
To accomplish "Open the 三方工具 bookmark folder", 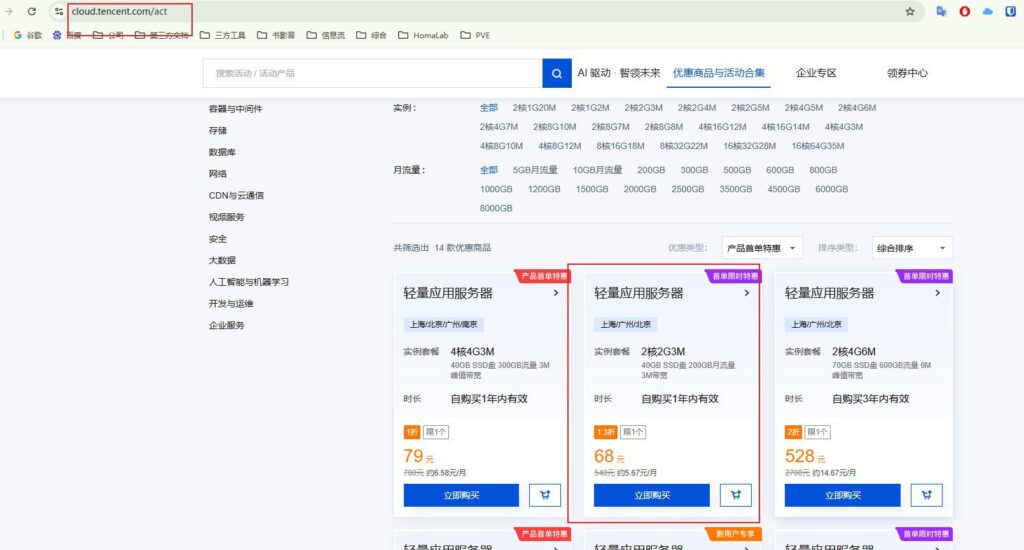I will coord(223,35).
